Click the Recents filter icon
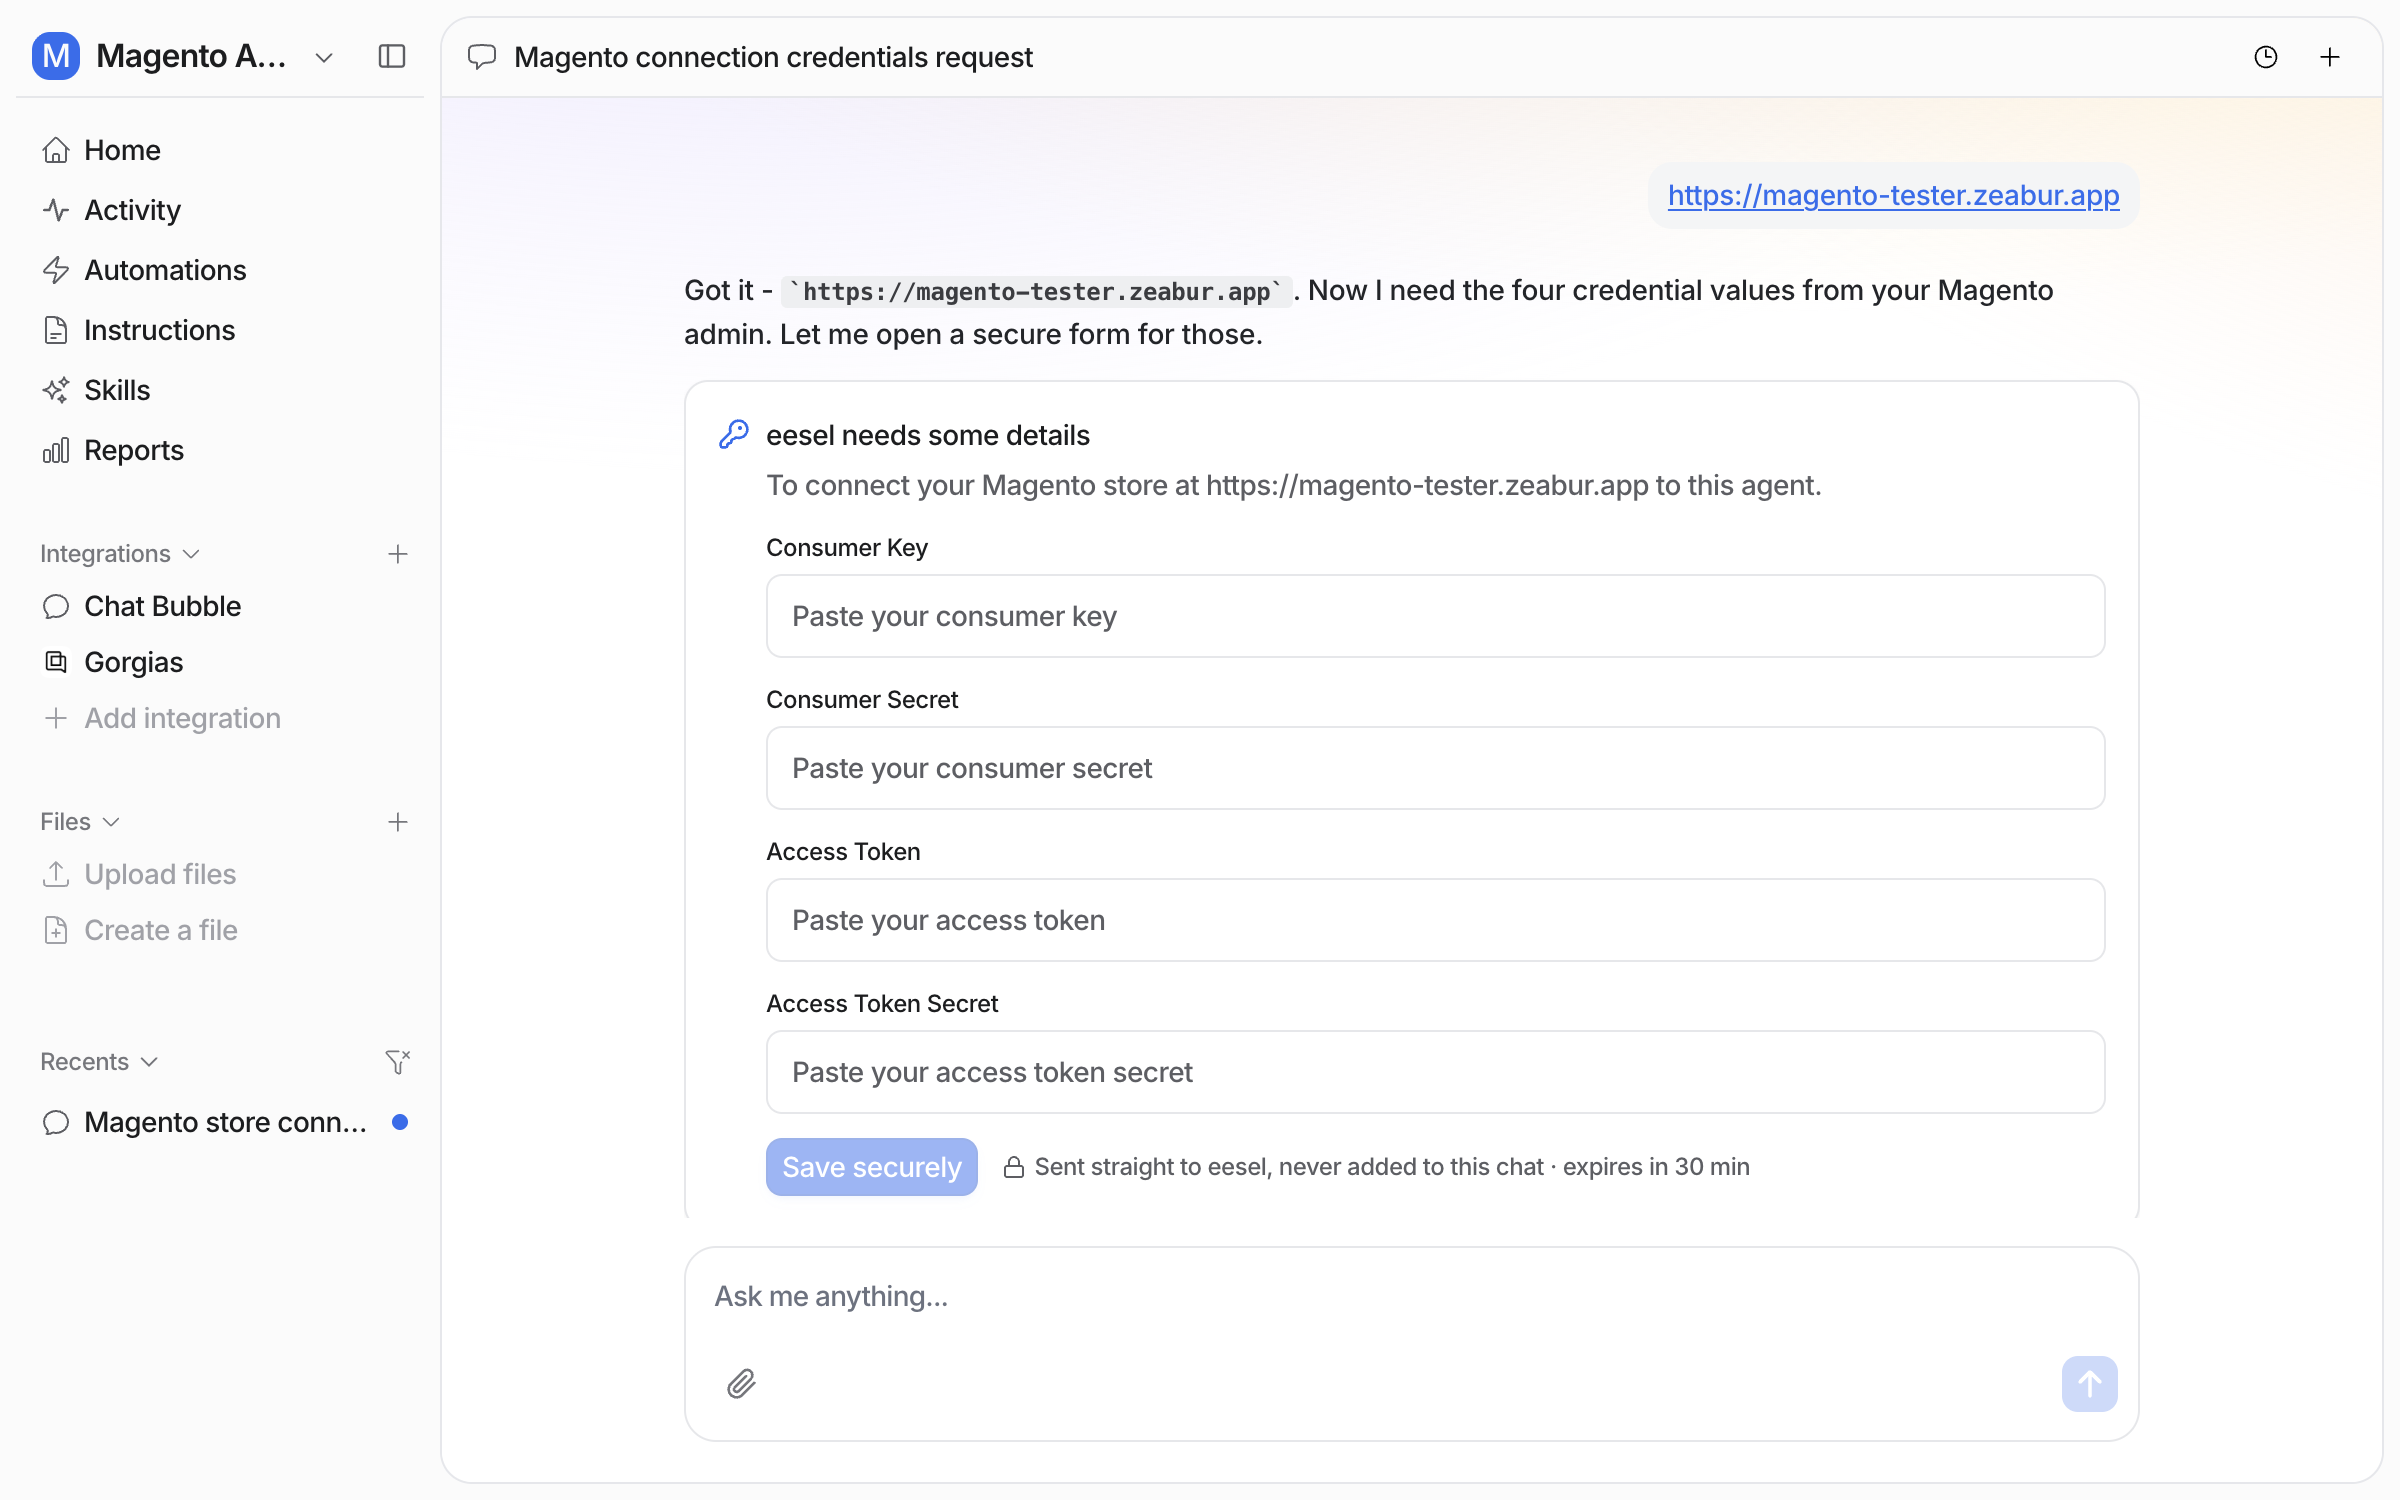The image size is (2400, 1500). (398, 1062)
